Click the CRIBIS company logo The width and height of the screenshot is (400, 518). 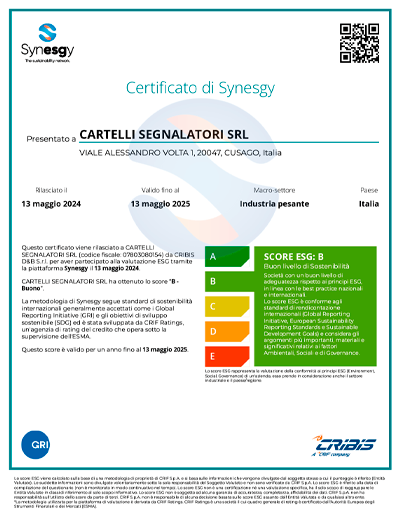(344, 446)
